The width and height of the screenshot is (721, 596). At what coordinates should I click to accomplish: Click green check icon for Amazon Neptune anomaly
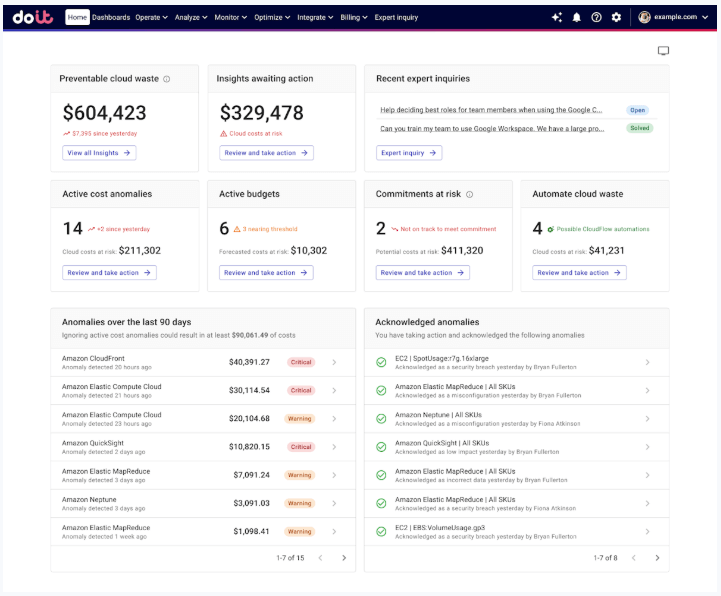point(381,418)
